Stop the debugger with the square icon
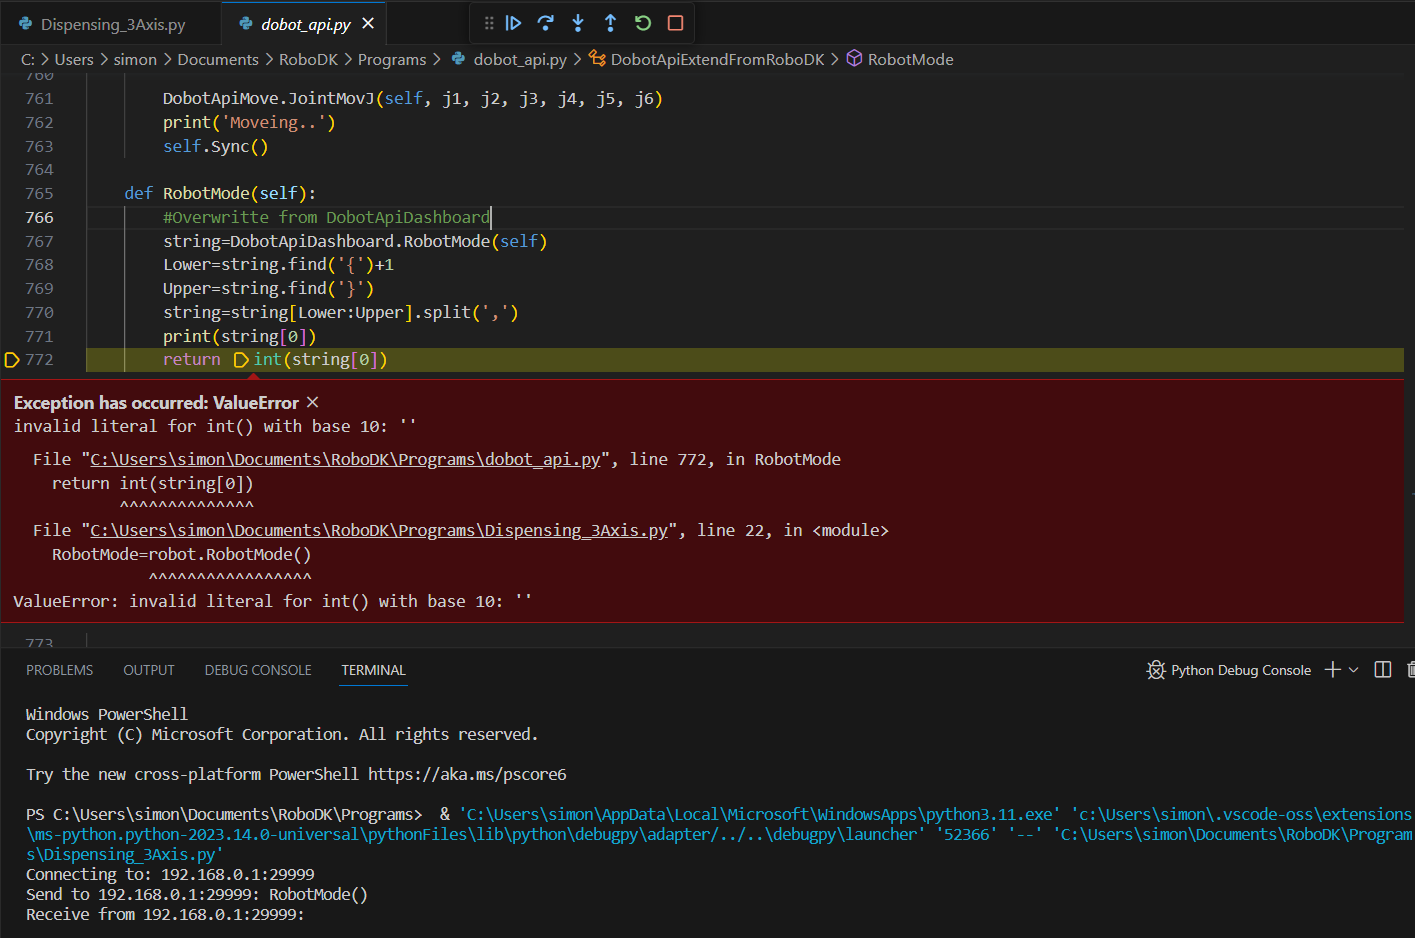The height and width of the screenshot is (938, 1415). [675, 23]
